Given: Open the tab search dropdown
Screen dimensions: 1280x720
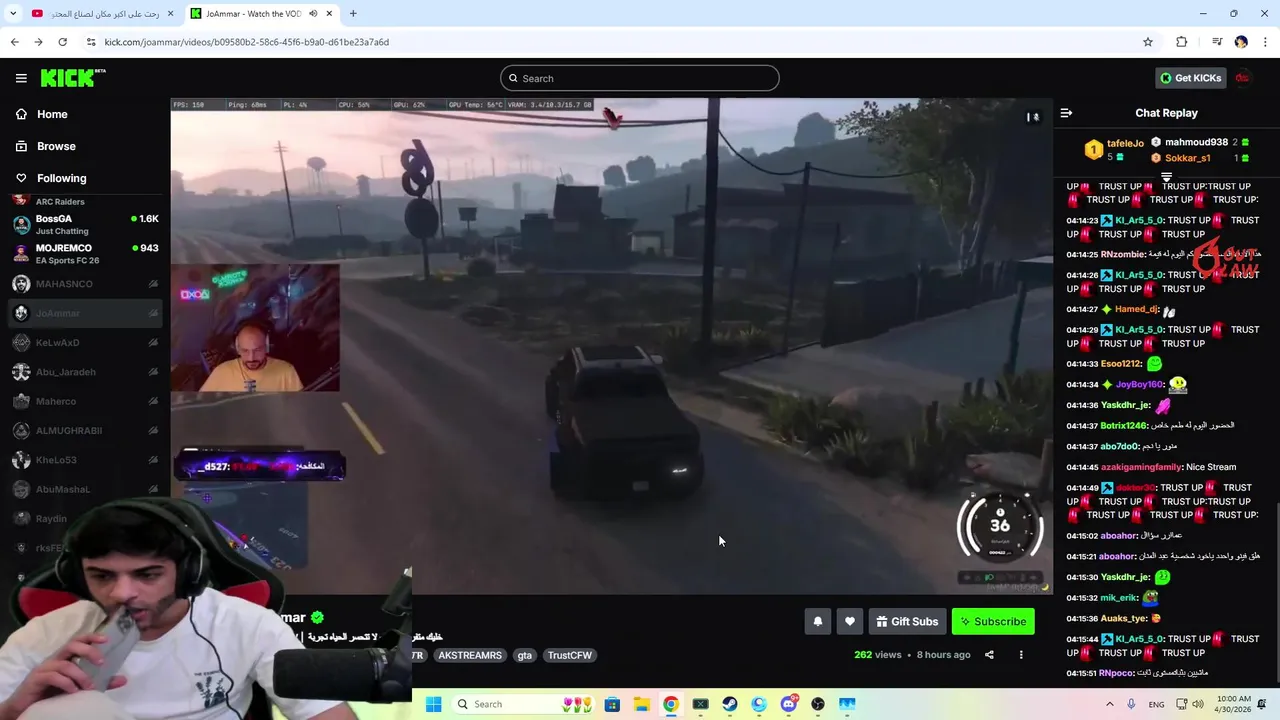Looking at the screenshot, I should [x=13, y=14].
